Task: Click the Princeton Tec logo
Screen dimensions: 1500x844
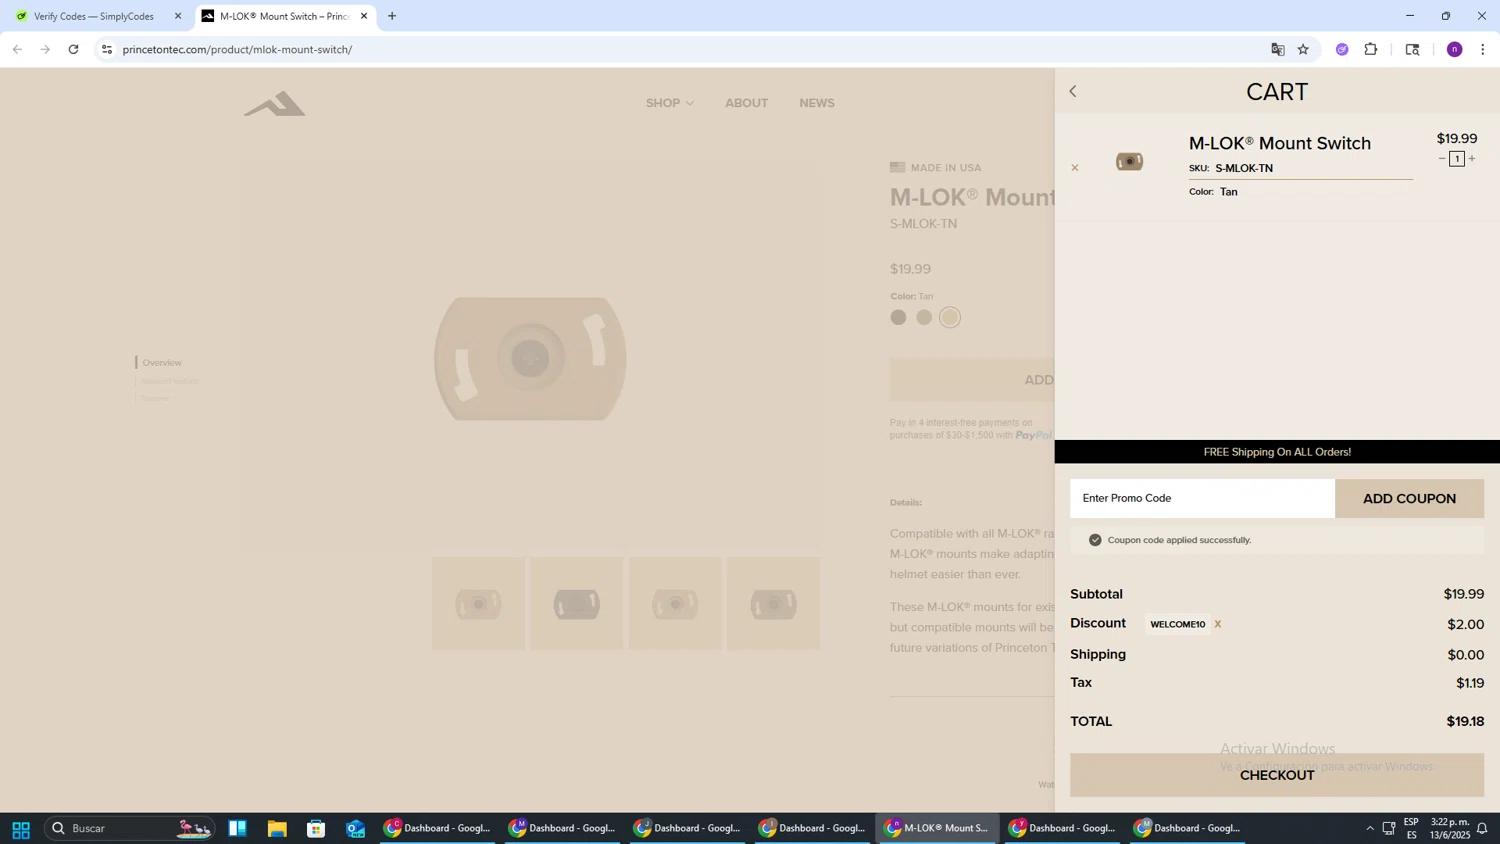Action: [275, 104]
